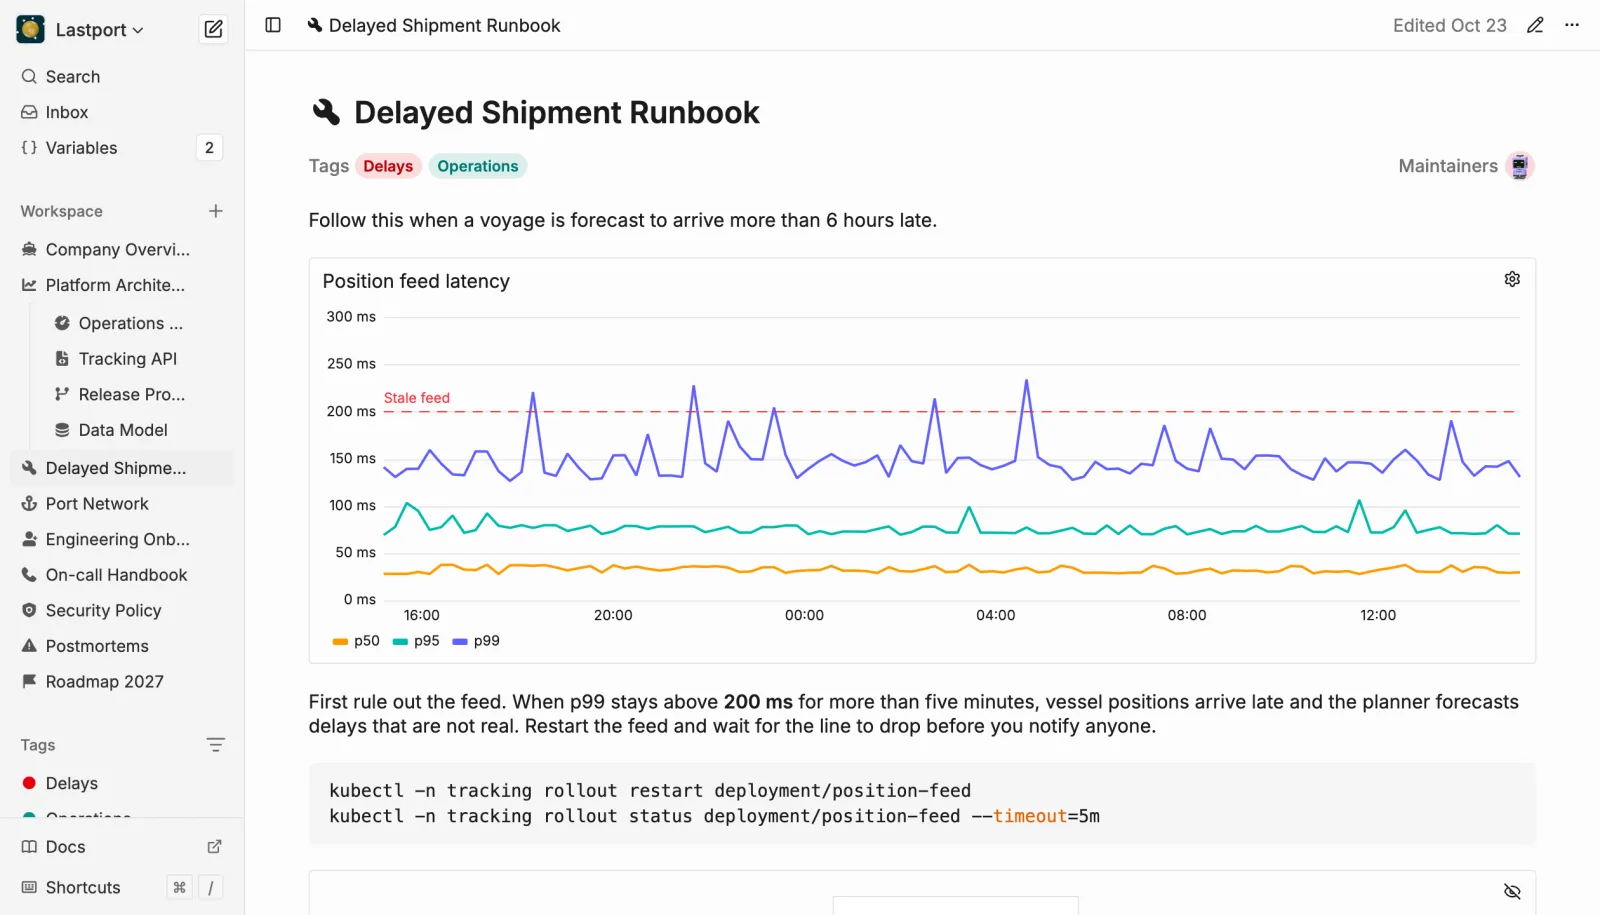Toggle visibility with crossed-eye icon

1512,891
